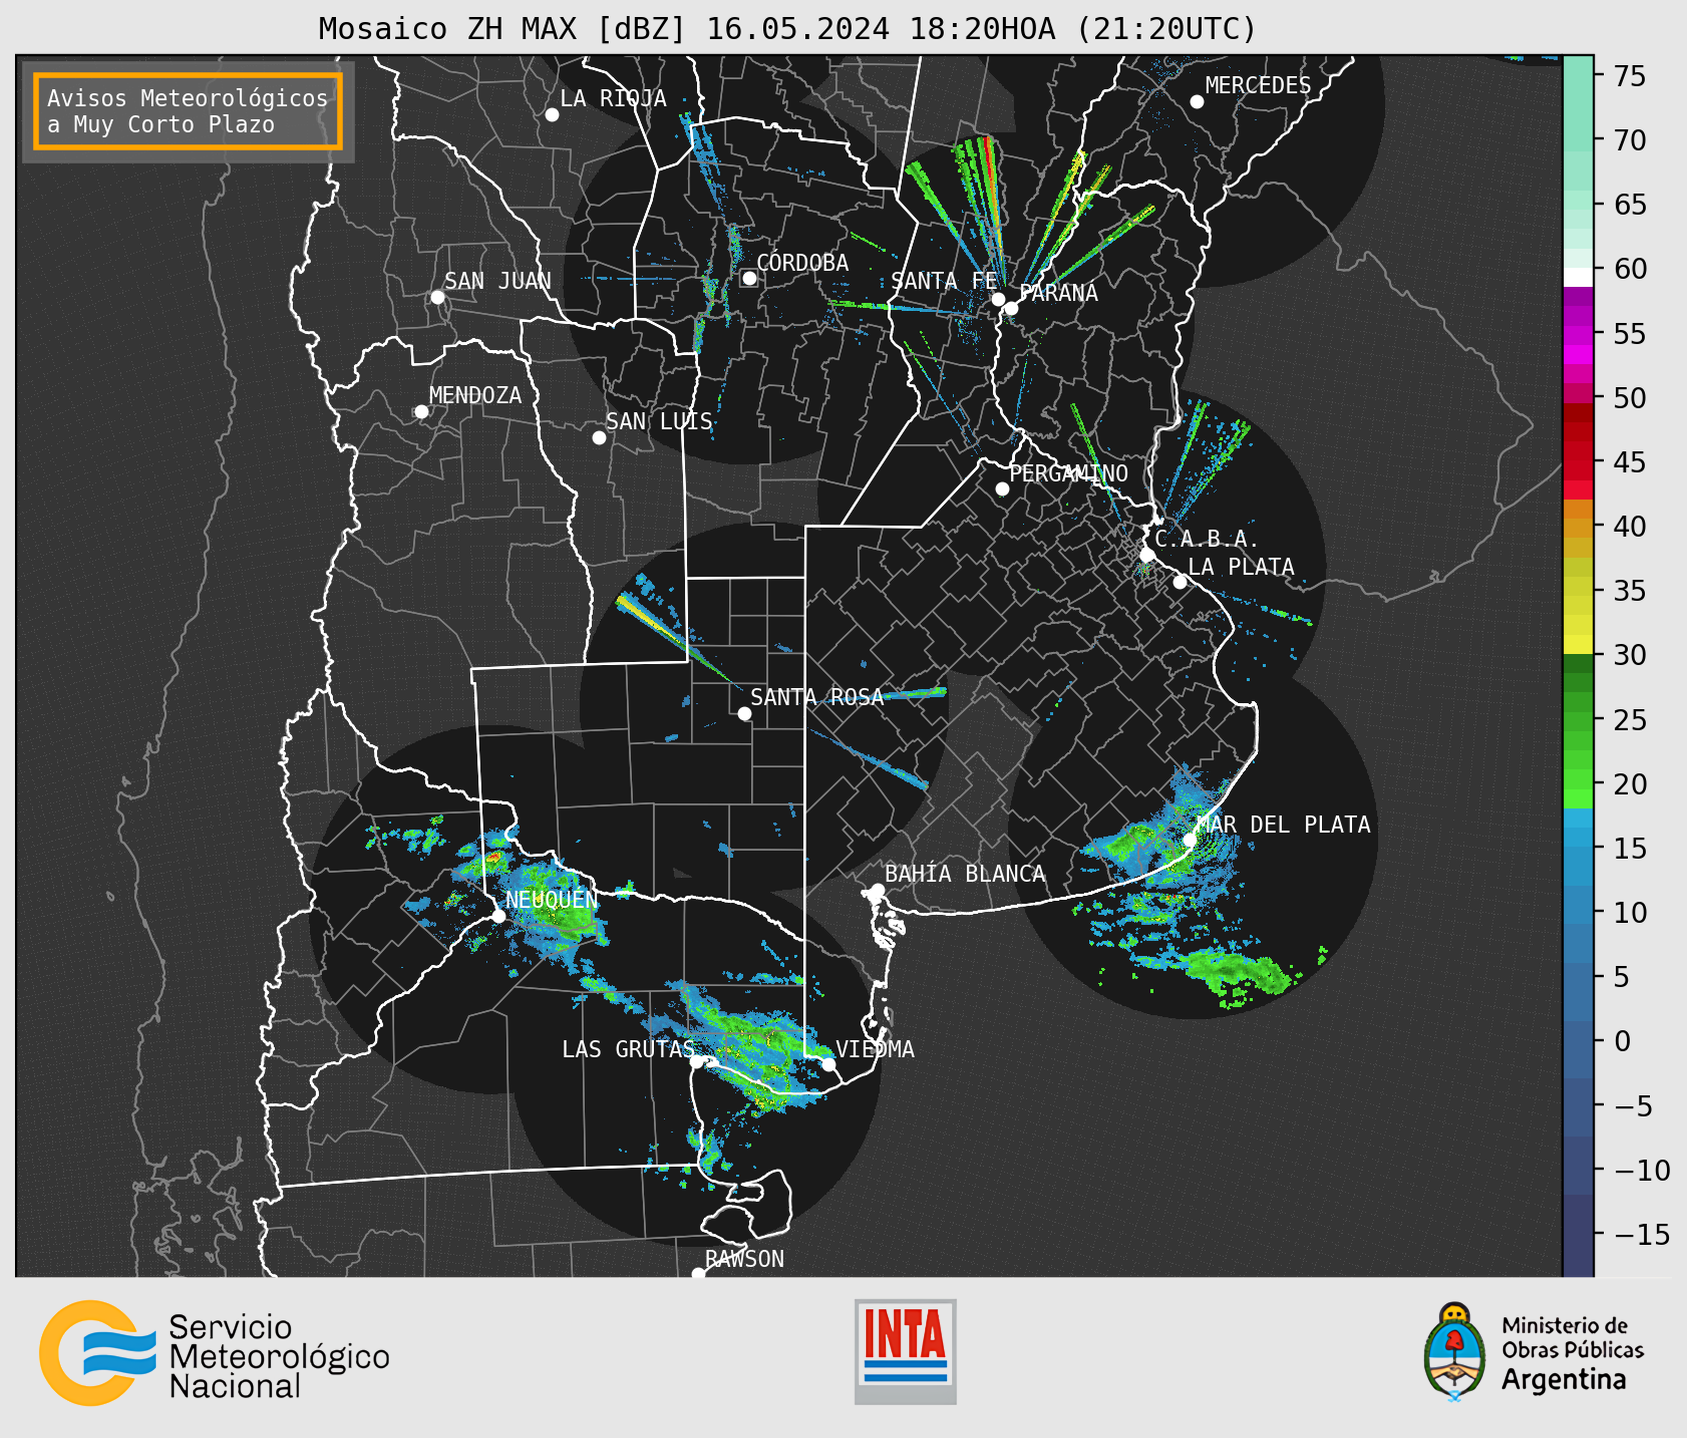Click the Avisos Meteorológicos a Muy Corto Plazo box
Screen dimensions: 1687x1438
188,111
